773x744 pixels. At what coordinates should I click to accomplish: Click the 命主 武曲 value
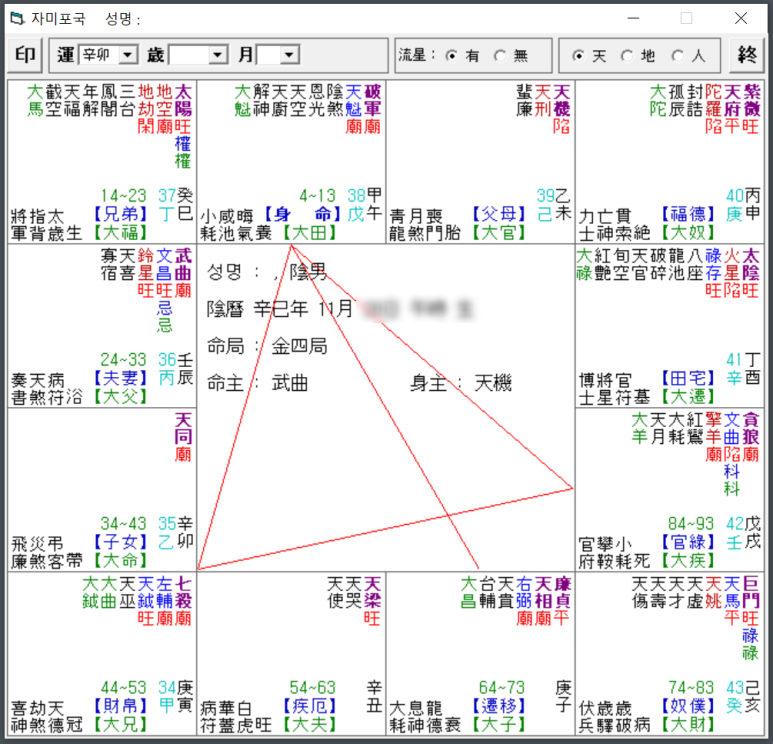pos(289,383)
